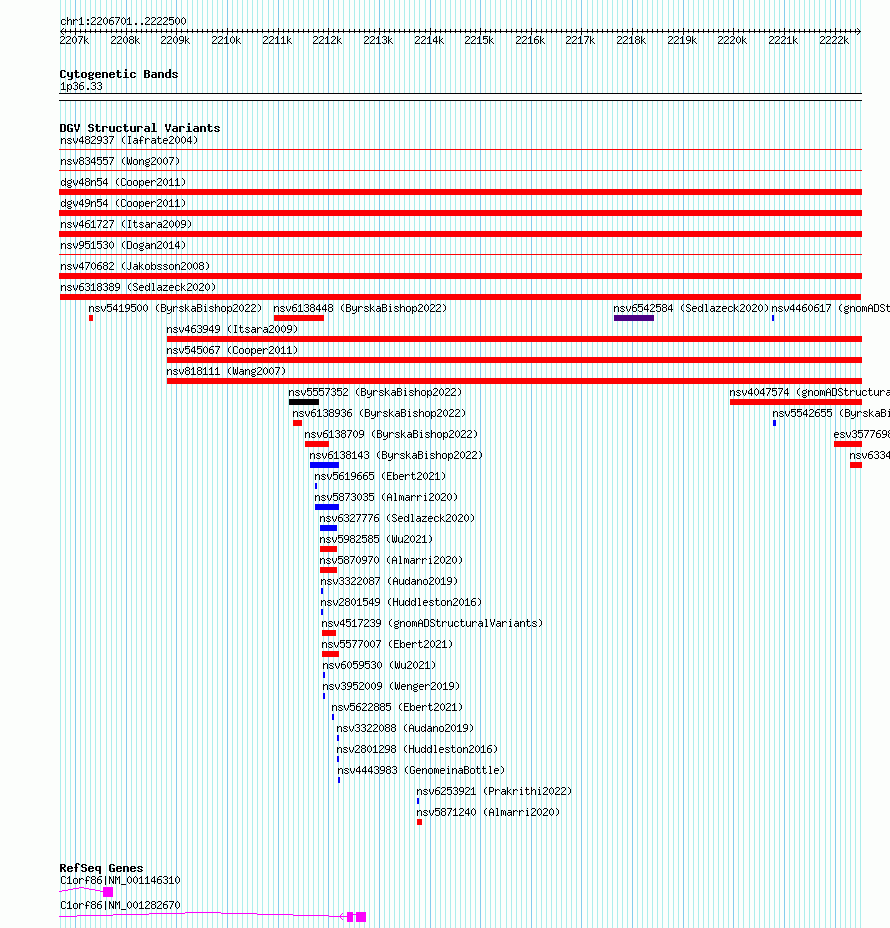The height and width of the screenshot is (928, 890).
Task: Click the nsv4443983 (GenomeinaBottle) label
Action: (x=421, y=771)
